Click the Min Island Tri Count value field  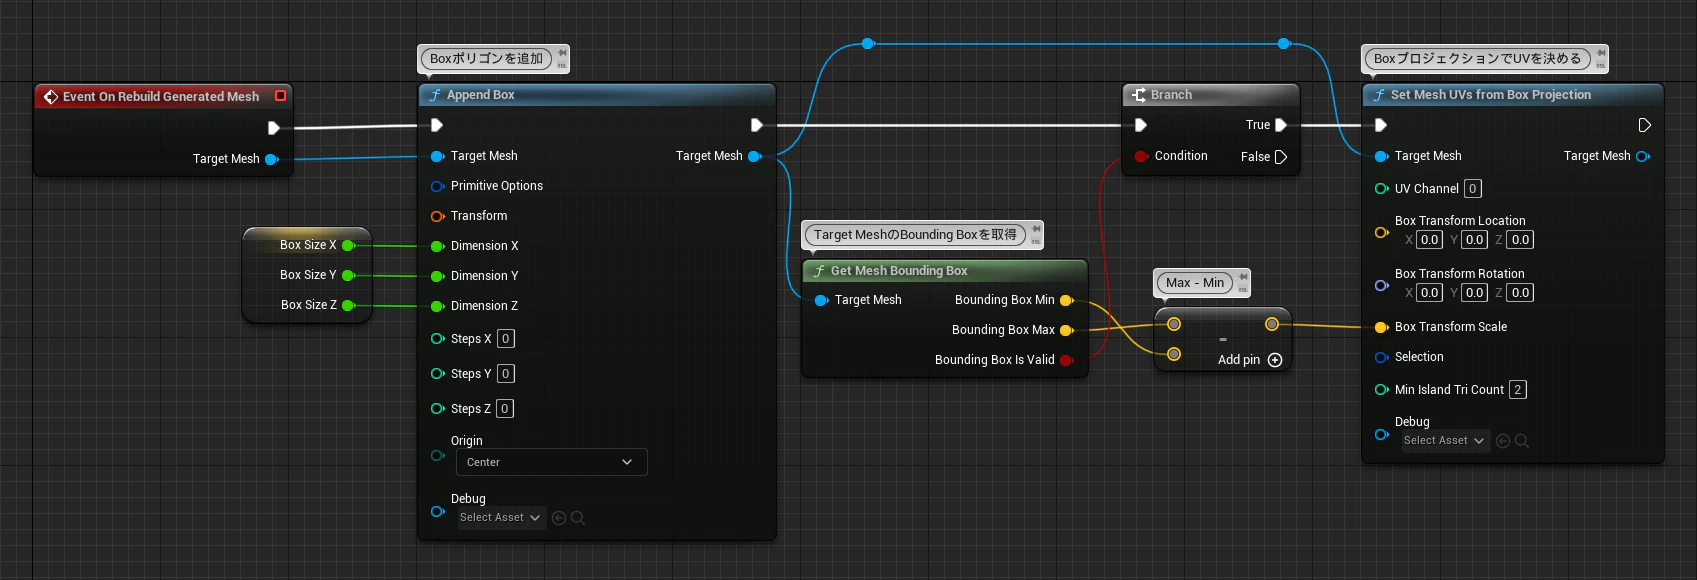[1517, 390]
